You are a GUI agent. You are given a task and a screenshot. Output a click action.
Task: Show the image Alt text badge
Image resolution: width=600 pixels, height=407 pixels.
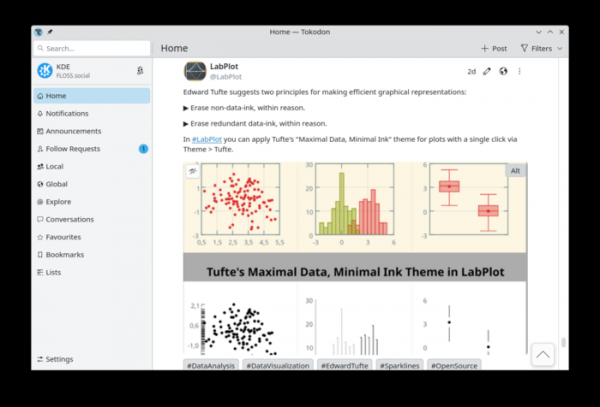516,171
